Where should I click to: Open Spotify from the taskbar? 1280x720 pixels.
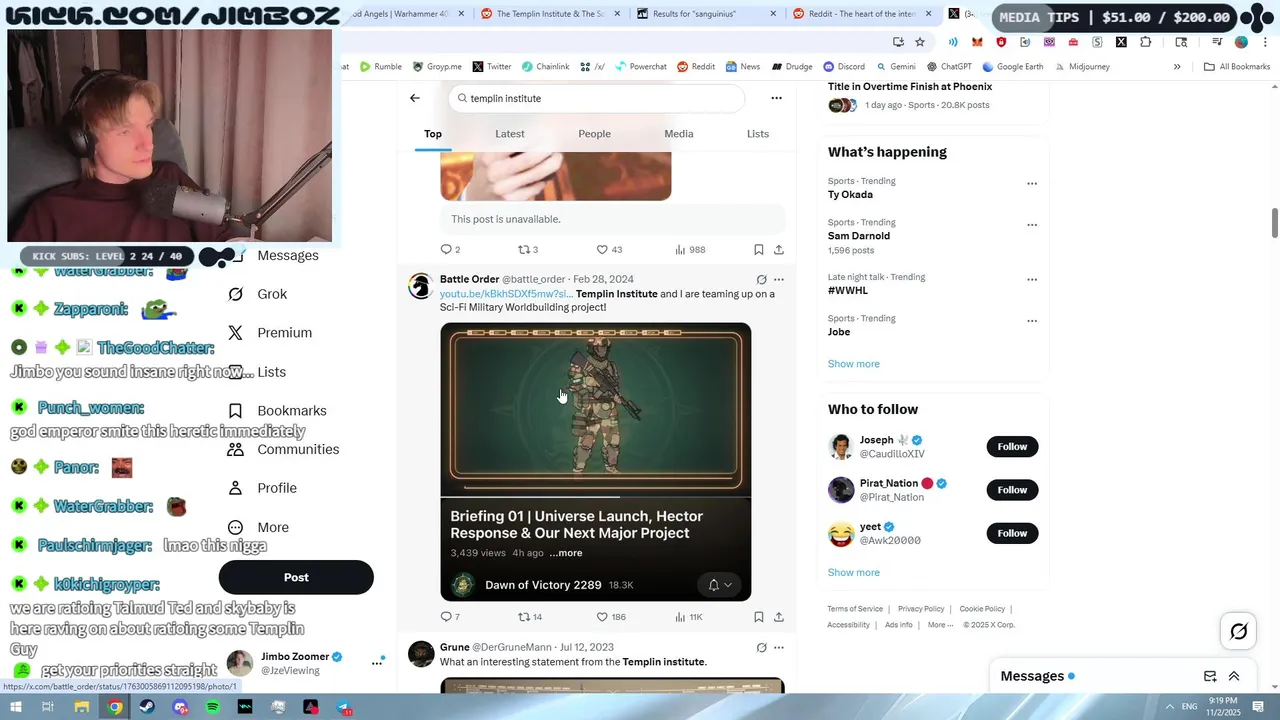(212, 707)
